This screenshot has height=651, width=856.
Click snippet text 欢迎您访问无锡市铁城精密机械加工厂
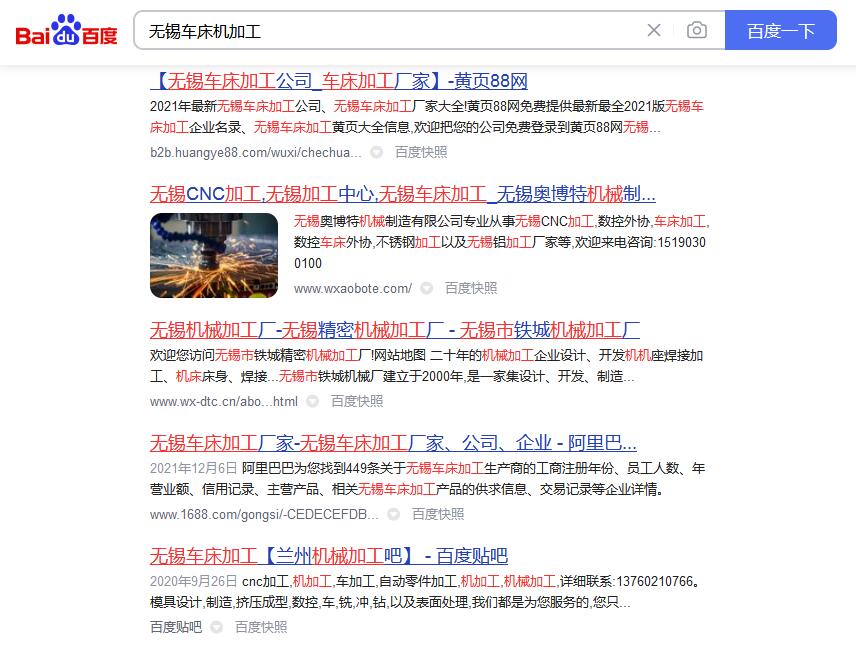coord(261,356)
